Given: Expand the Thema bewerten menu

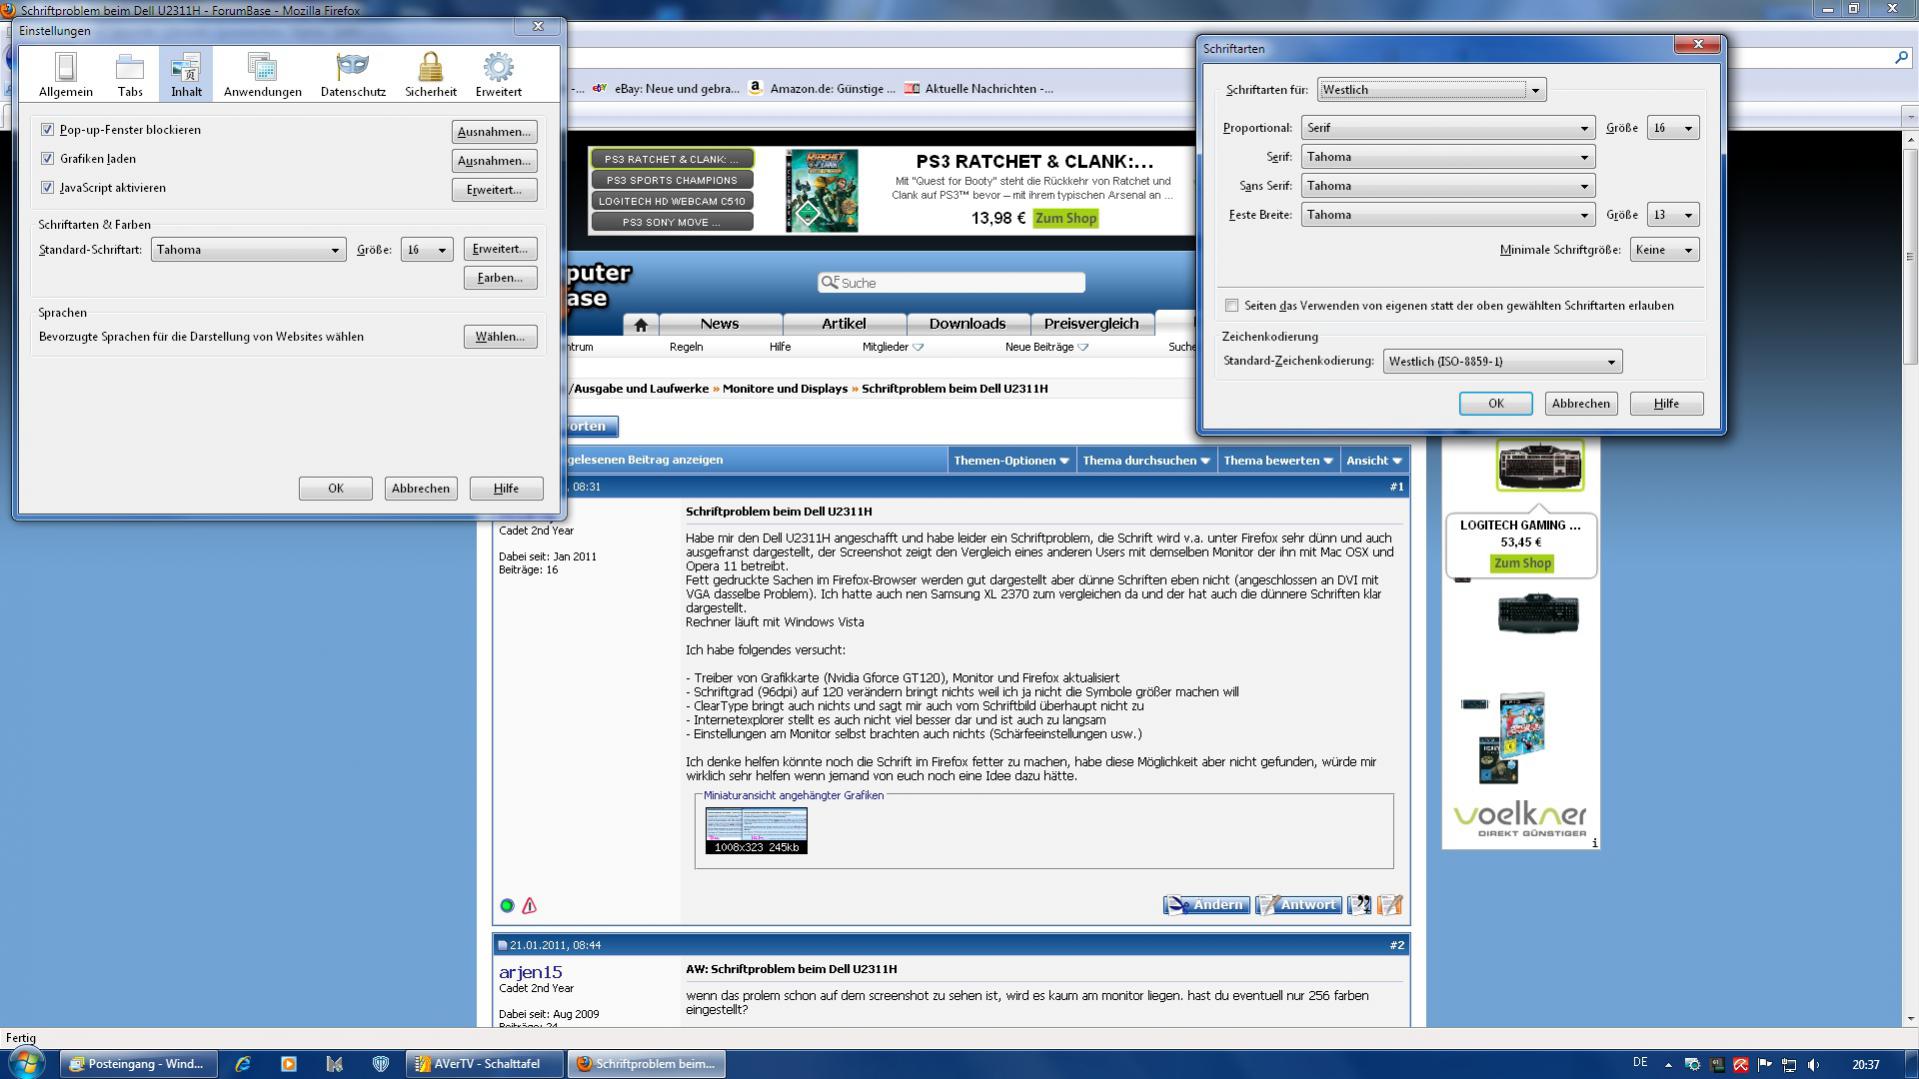Looking at the screenshot, I should [x=1277, y=461].
